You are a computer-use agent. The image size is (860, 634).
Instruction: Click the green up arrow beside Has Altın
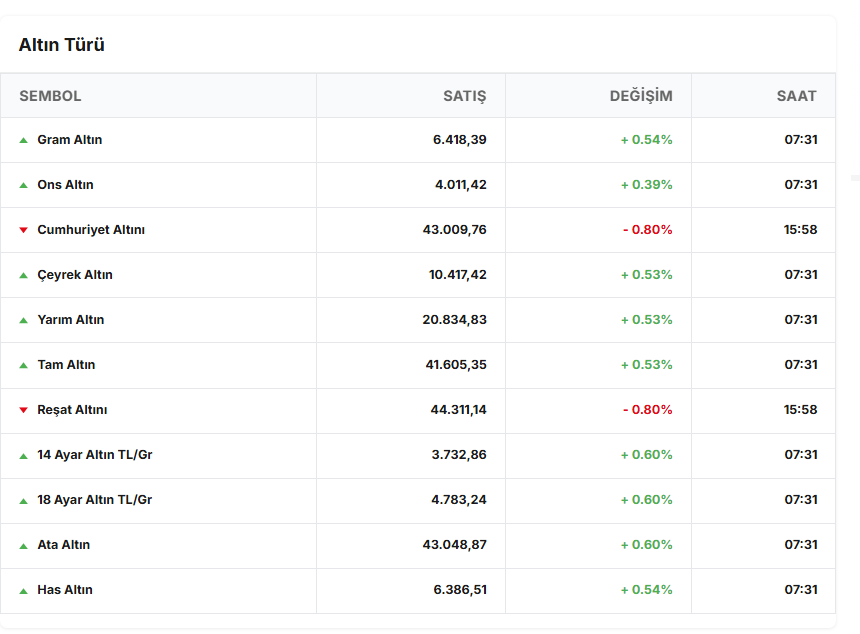click(x=24, y=591)
